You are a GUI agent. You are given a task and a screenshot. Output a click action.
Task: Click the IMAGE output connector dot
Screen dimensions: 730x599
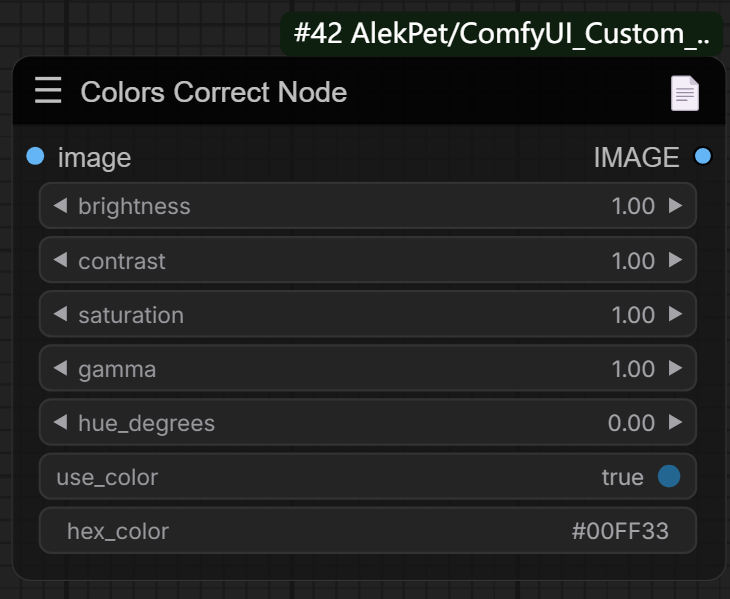[x=702, y=156]
